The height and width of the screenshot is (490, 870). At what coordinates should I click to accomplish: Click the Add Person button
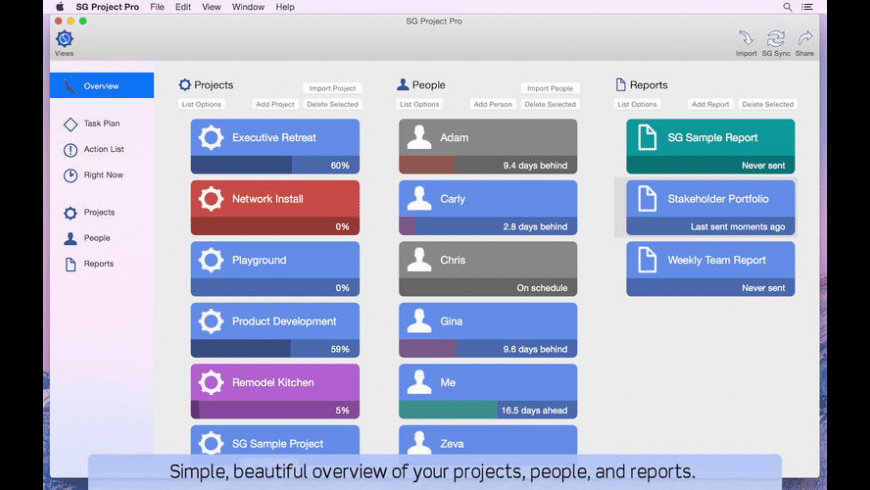click(493, 104)
